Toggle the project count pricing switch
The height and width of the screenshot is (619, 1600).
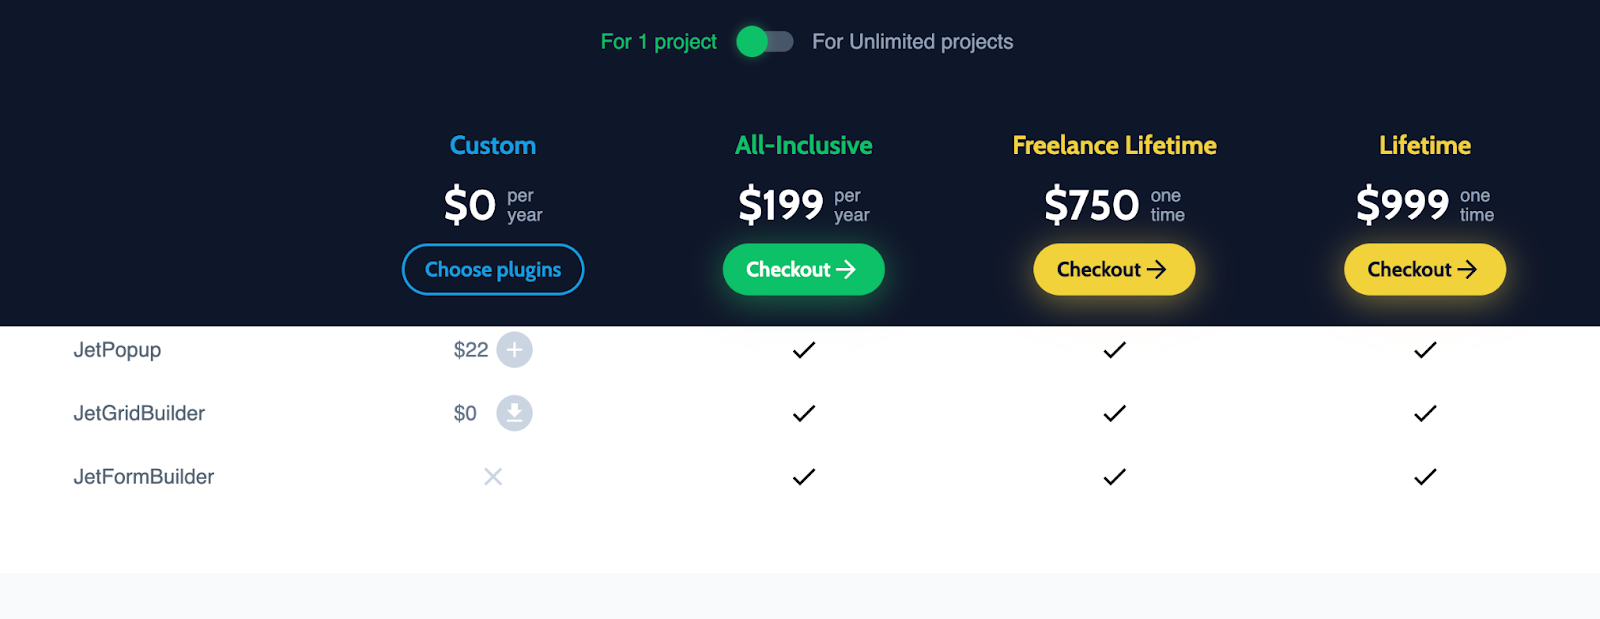coord(765,42)
